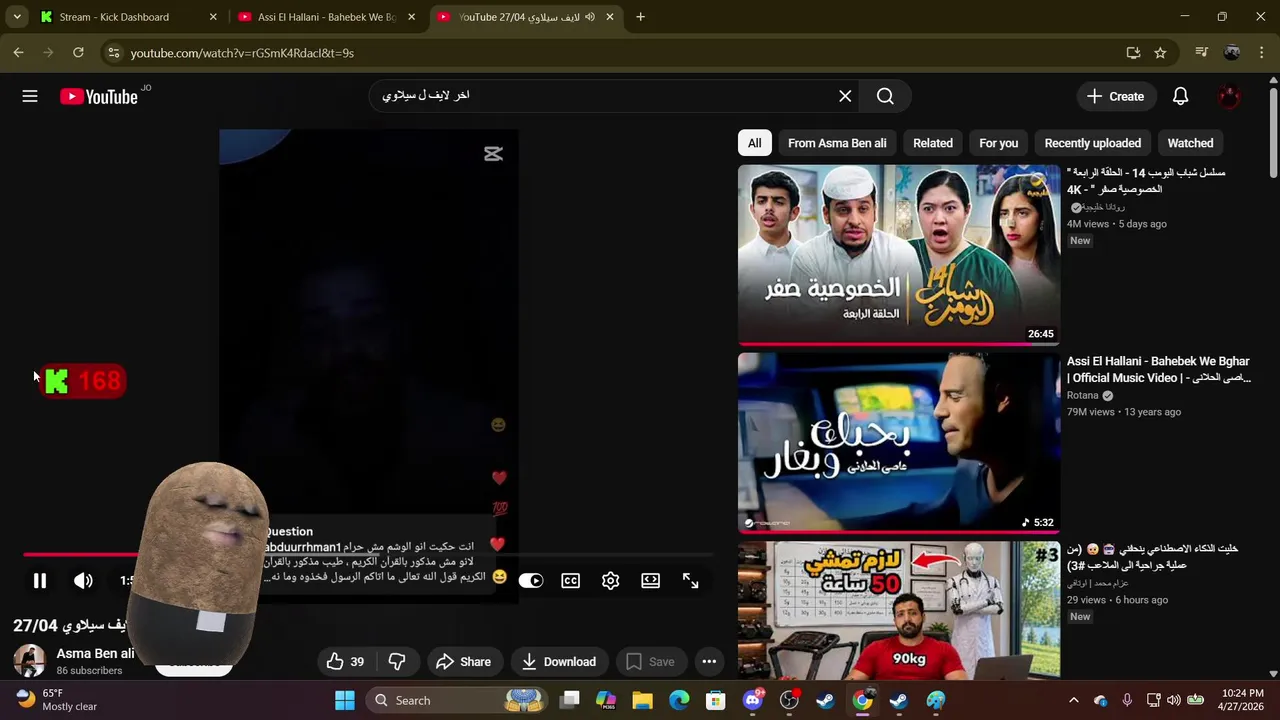The width and height of the screenshot is (1280, 720).
Task: Reload the page
Action: pos(78,52)
